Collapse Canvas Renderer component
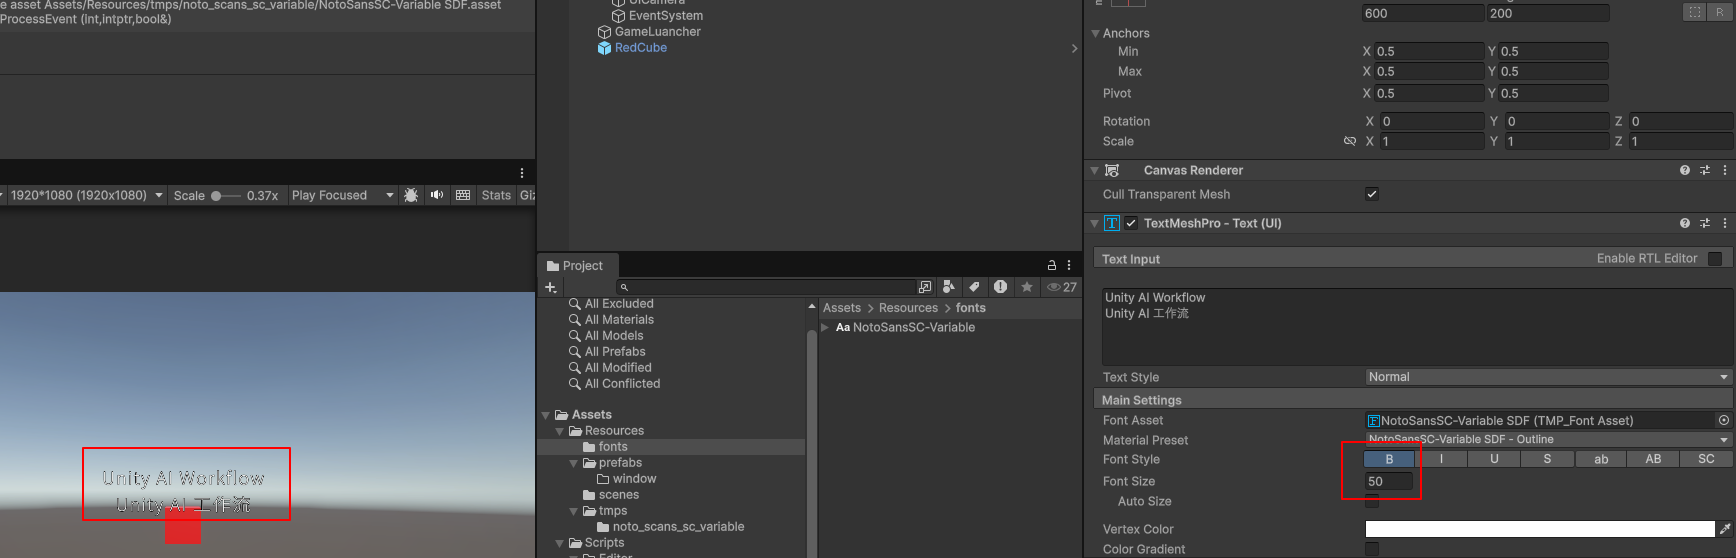 (x=1094, y=170)
